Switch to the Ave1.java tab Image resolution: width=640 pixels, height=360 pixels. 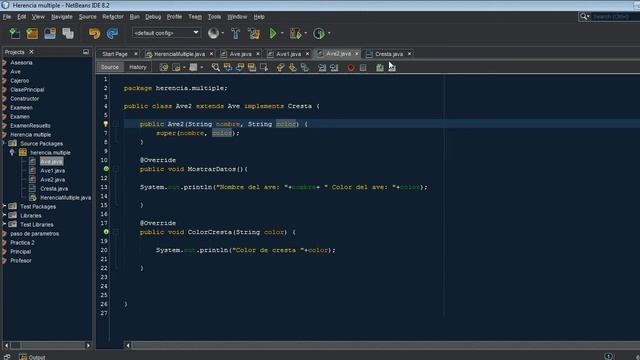(288, 54)
